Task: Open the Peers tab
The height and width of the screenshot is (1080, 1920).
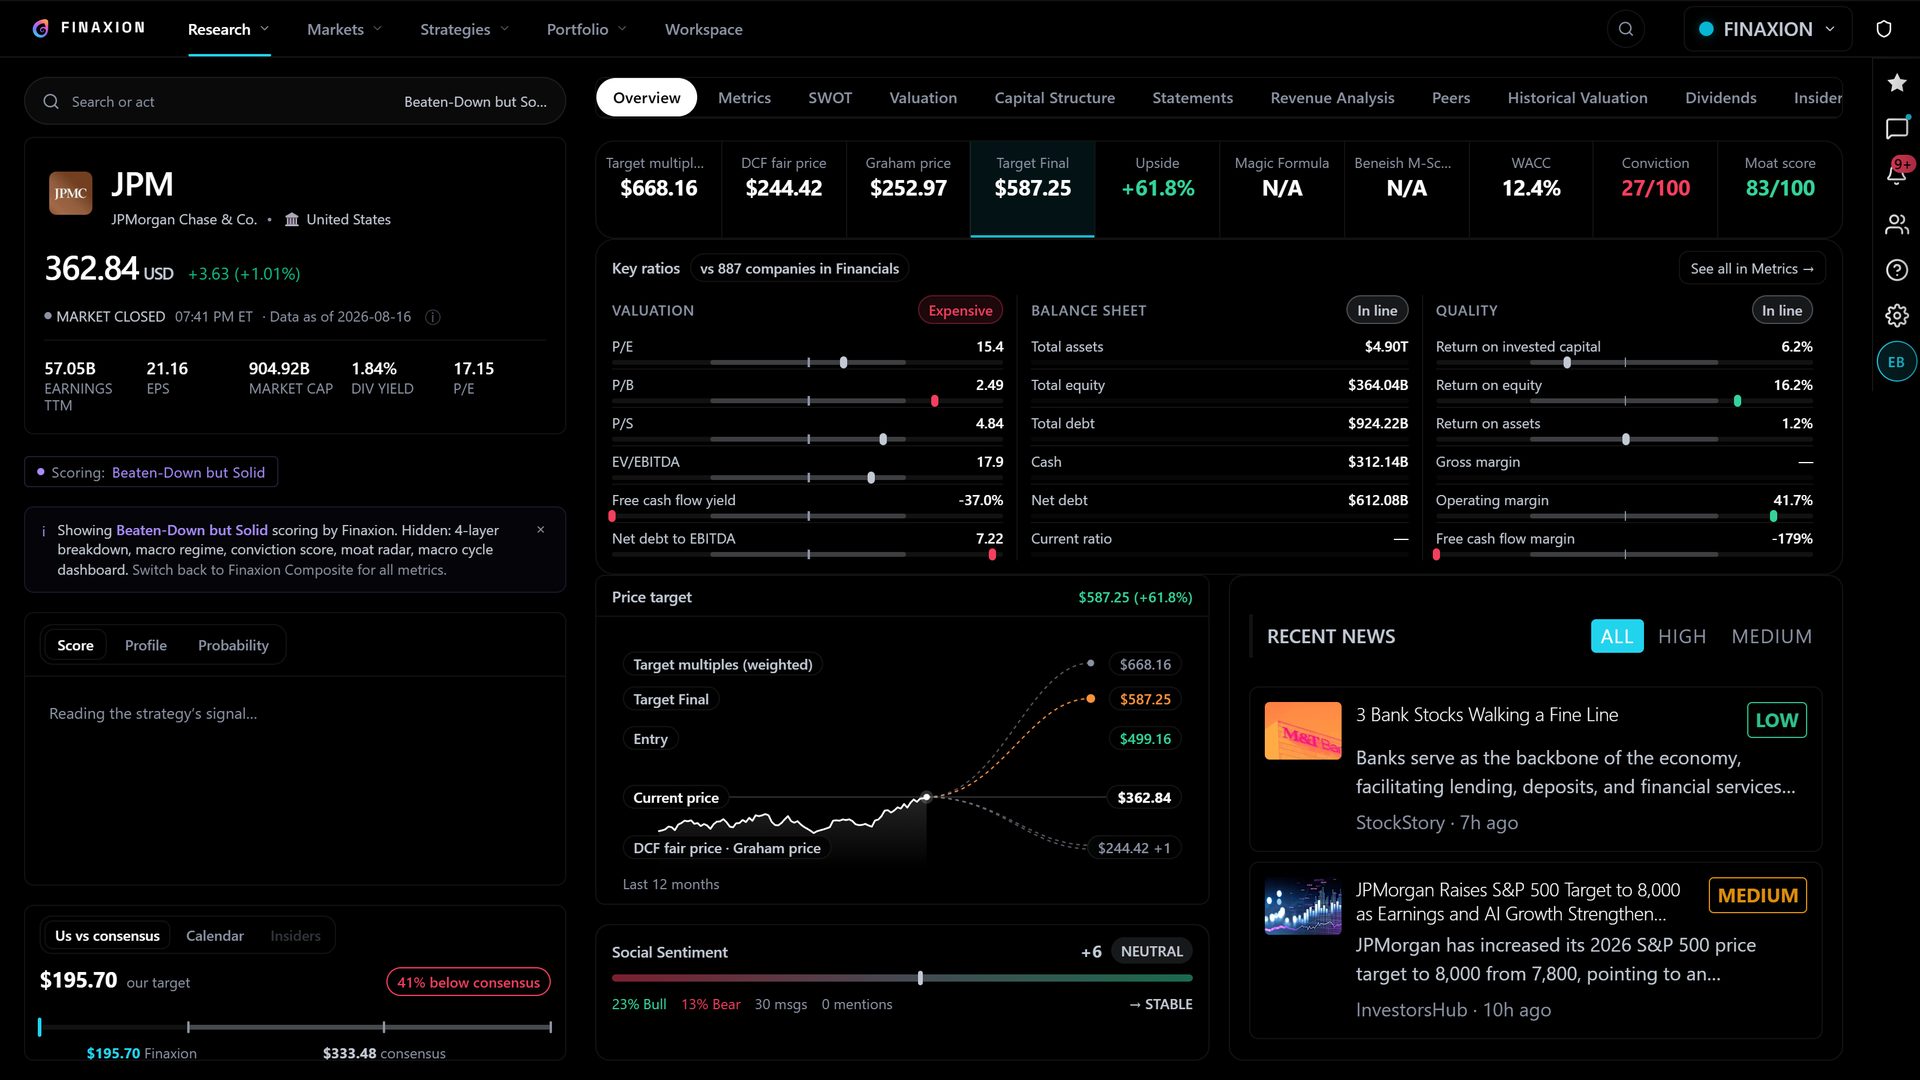Action: pos(1451,98)
